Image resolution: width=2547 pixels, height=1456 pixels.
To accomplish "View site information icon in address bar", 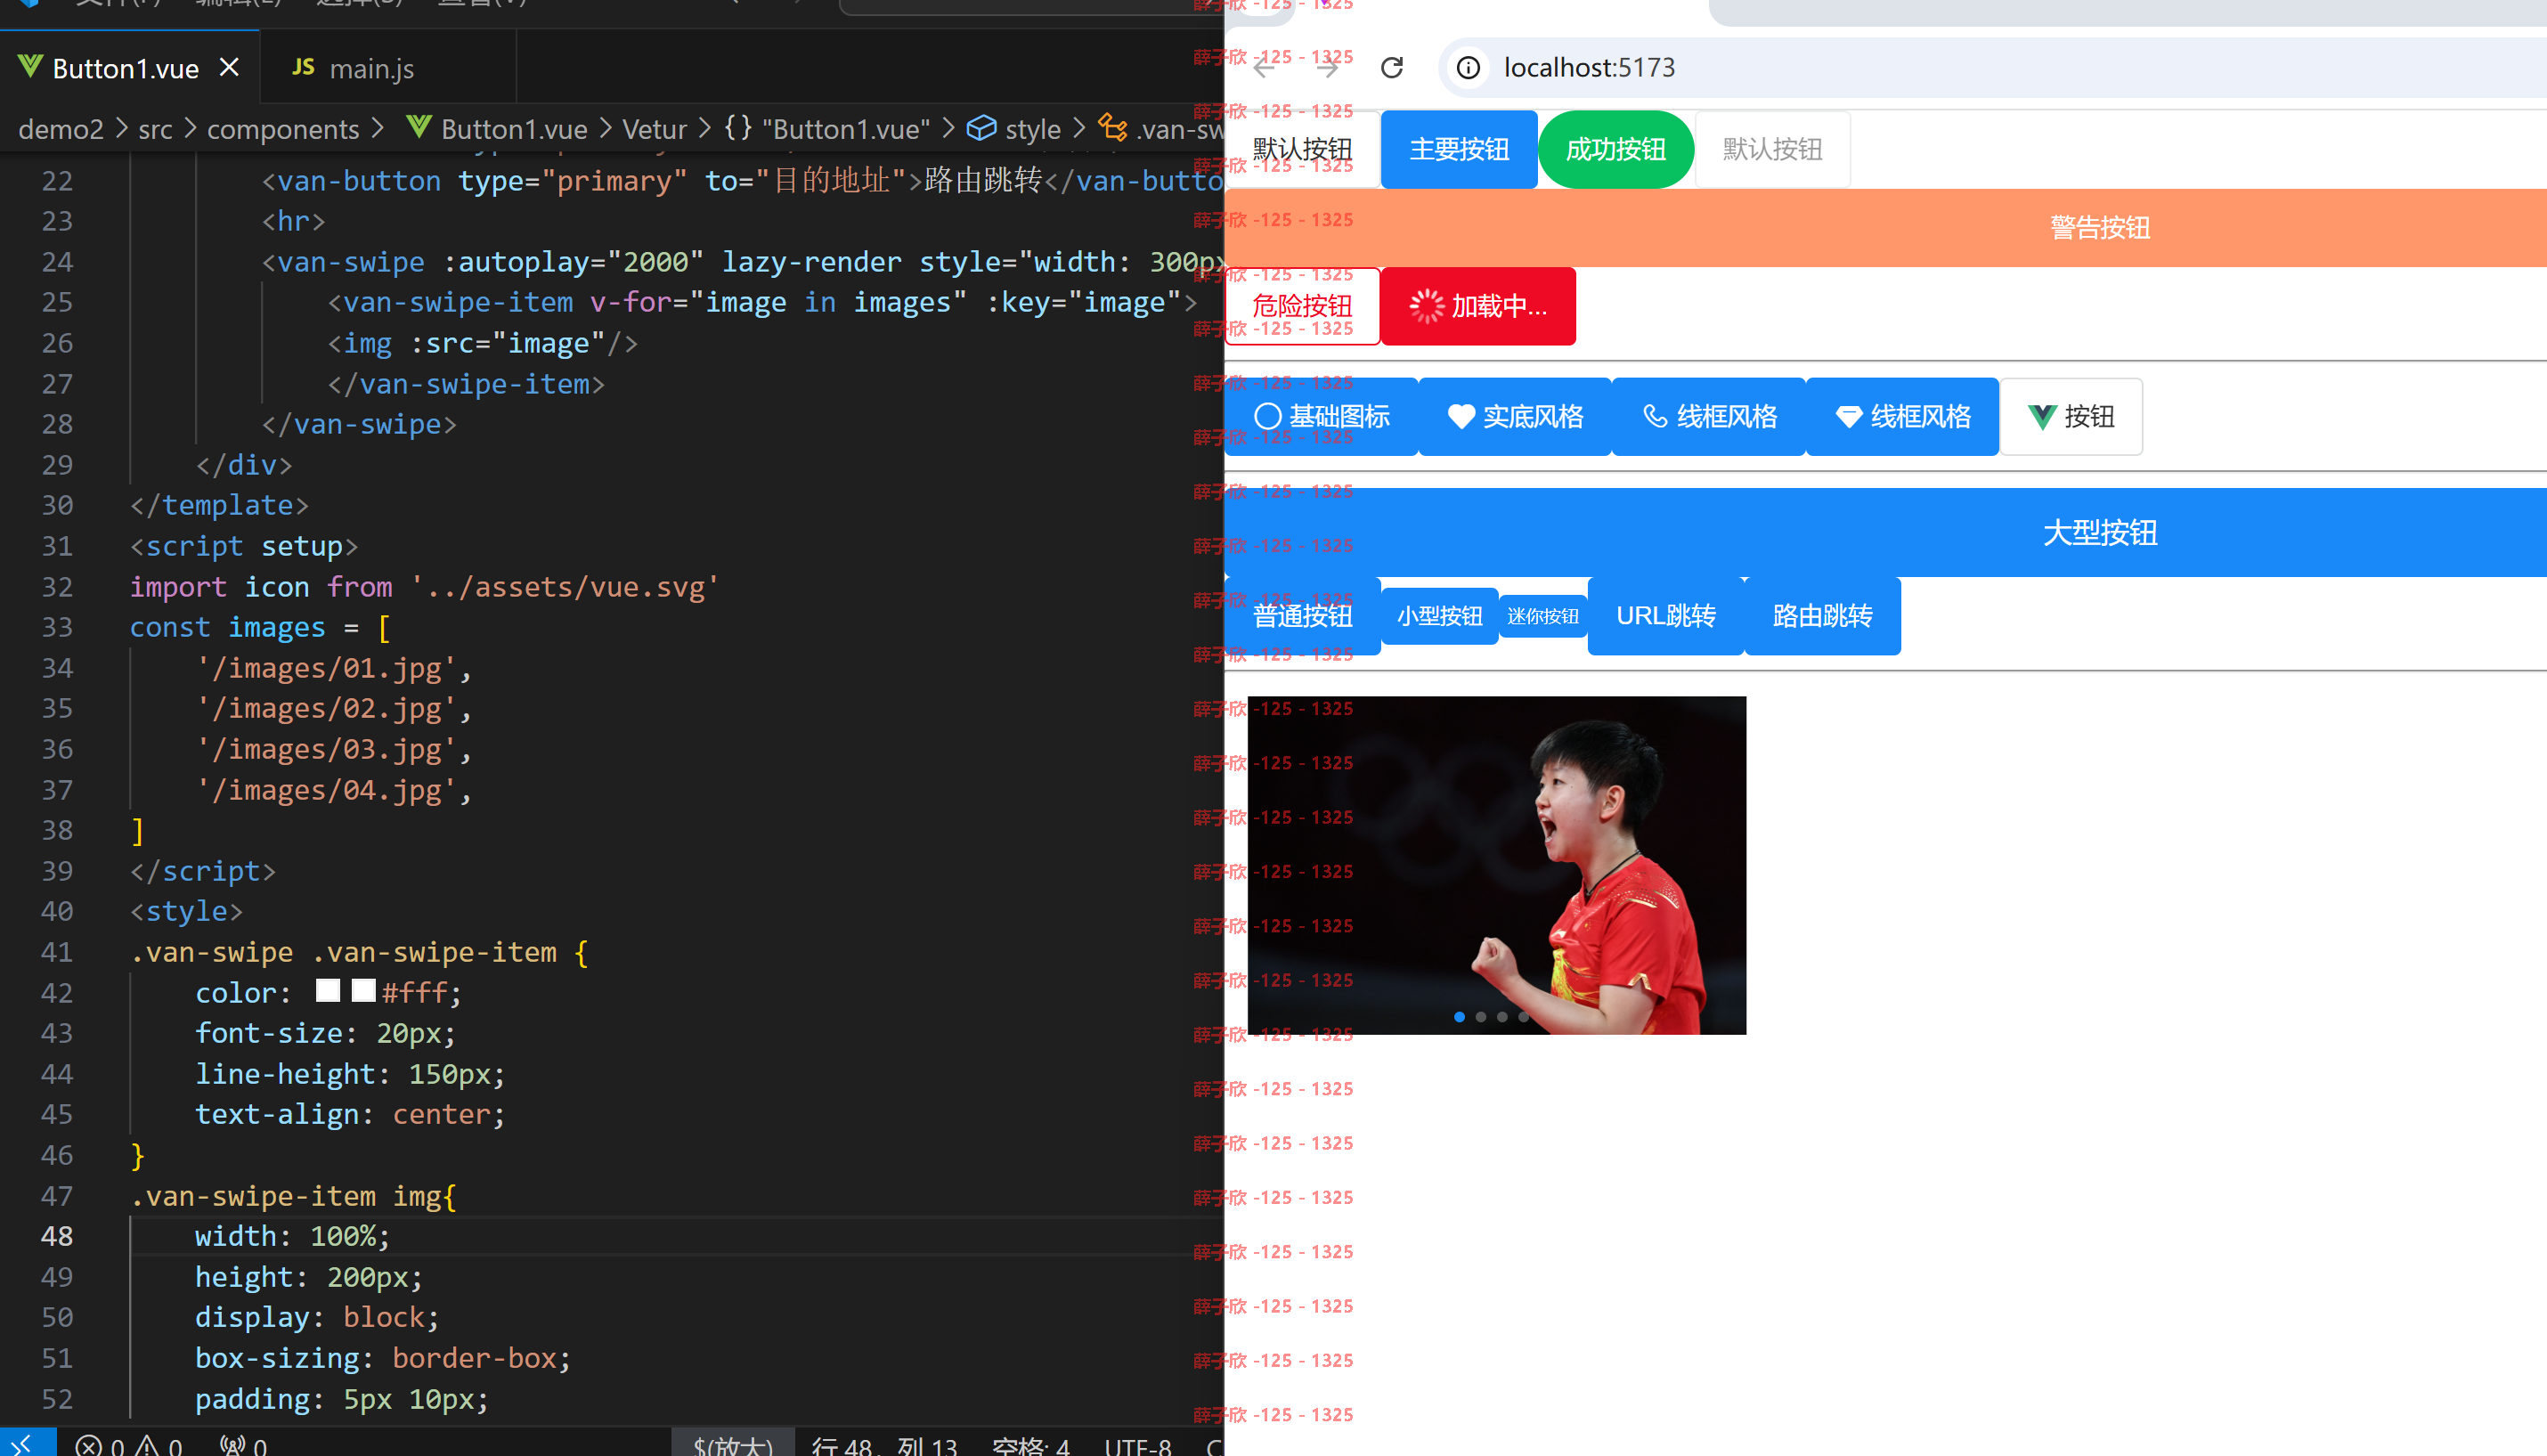I will pyautogui.click(x=1468, y=68).
